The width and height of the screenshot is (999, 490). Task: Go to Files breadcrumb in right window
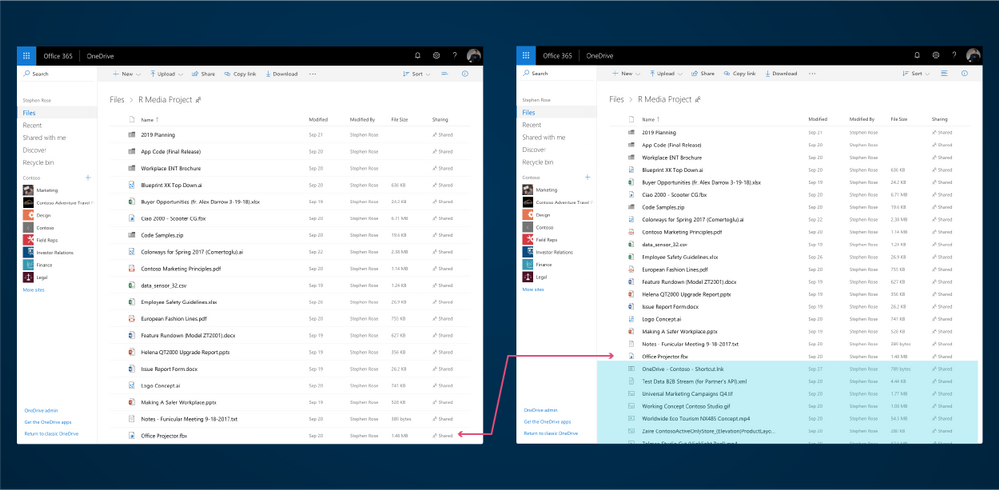pos(616,99)
